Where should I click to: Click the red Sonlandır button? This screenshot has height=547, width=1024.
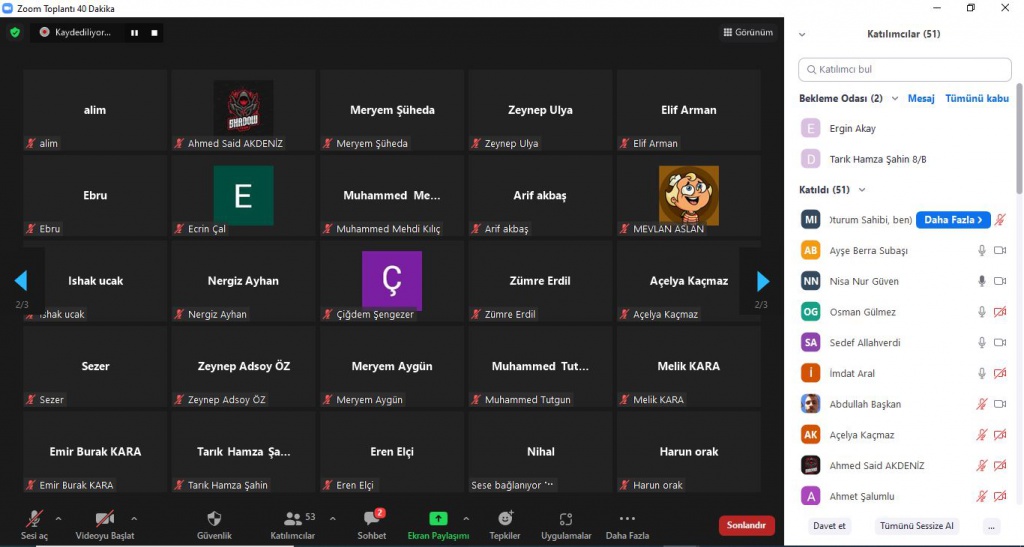[x=746, y=525]
